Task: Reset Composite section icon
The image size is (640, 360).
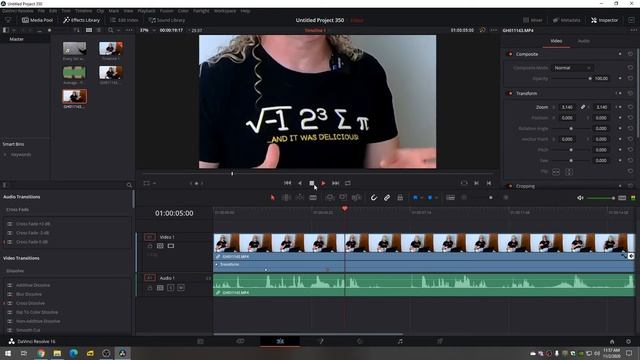Action: (630, 54)
